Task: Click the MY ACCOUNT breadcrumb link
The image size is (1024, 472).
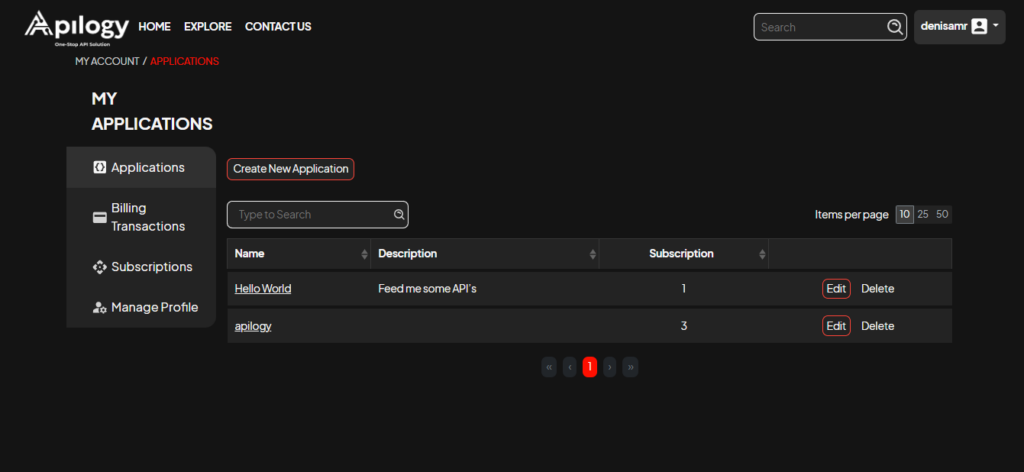Action: pyautogui.click(x=107, y=61)
